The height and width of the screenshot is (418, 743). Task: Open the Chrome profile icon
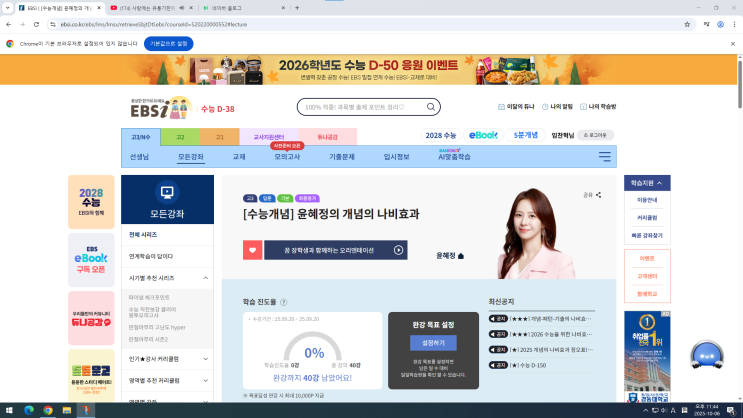[x=720, y=24]
